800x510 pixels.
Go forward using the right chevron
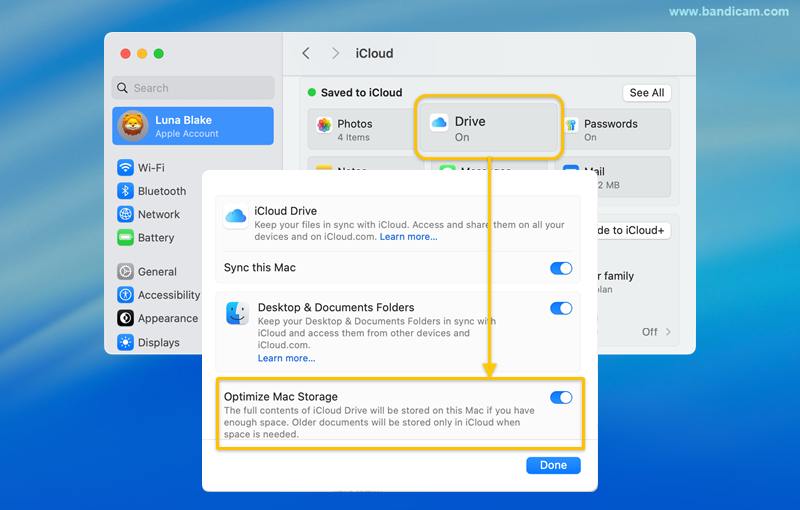point(335,53)
